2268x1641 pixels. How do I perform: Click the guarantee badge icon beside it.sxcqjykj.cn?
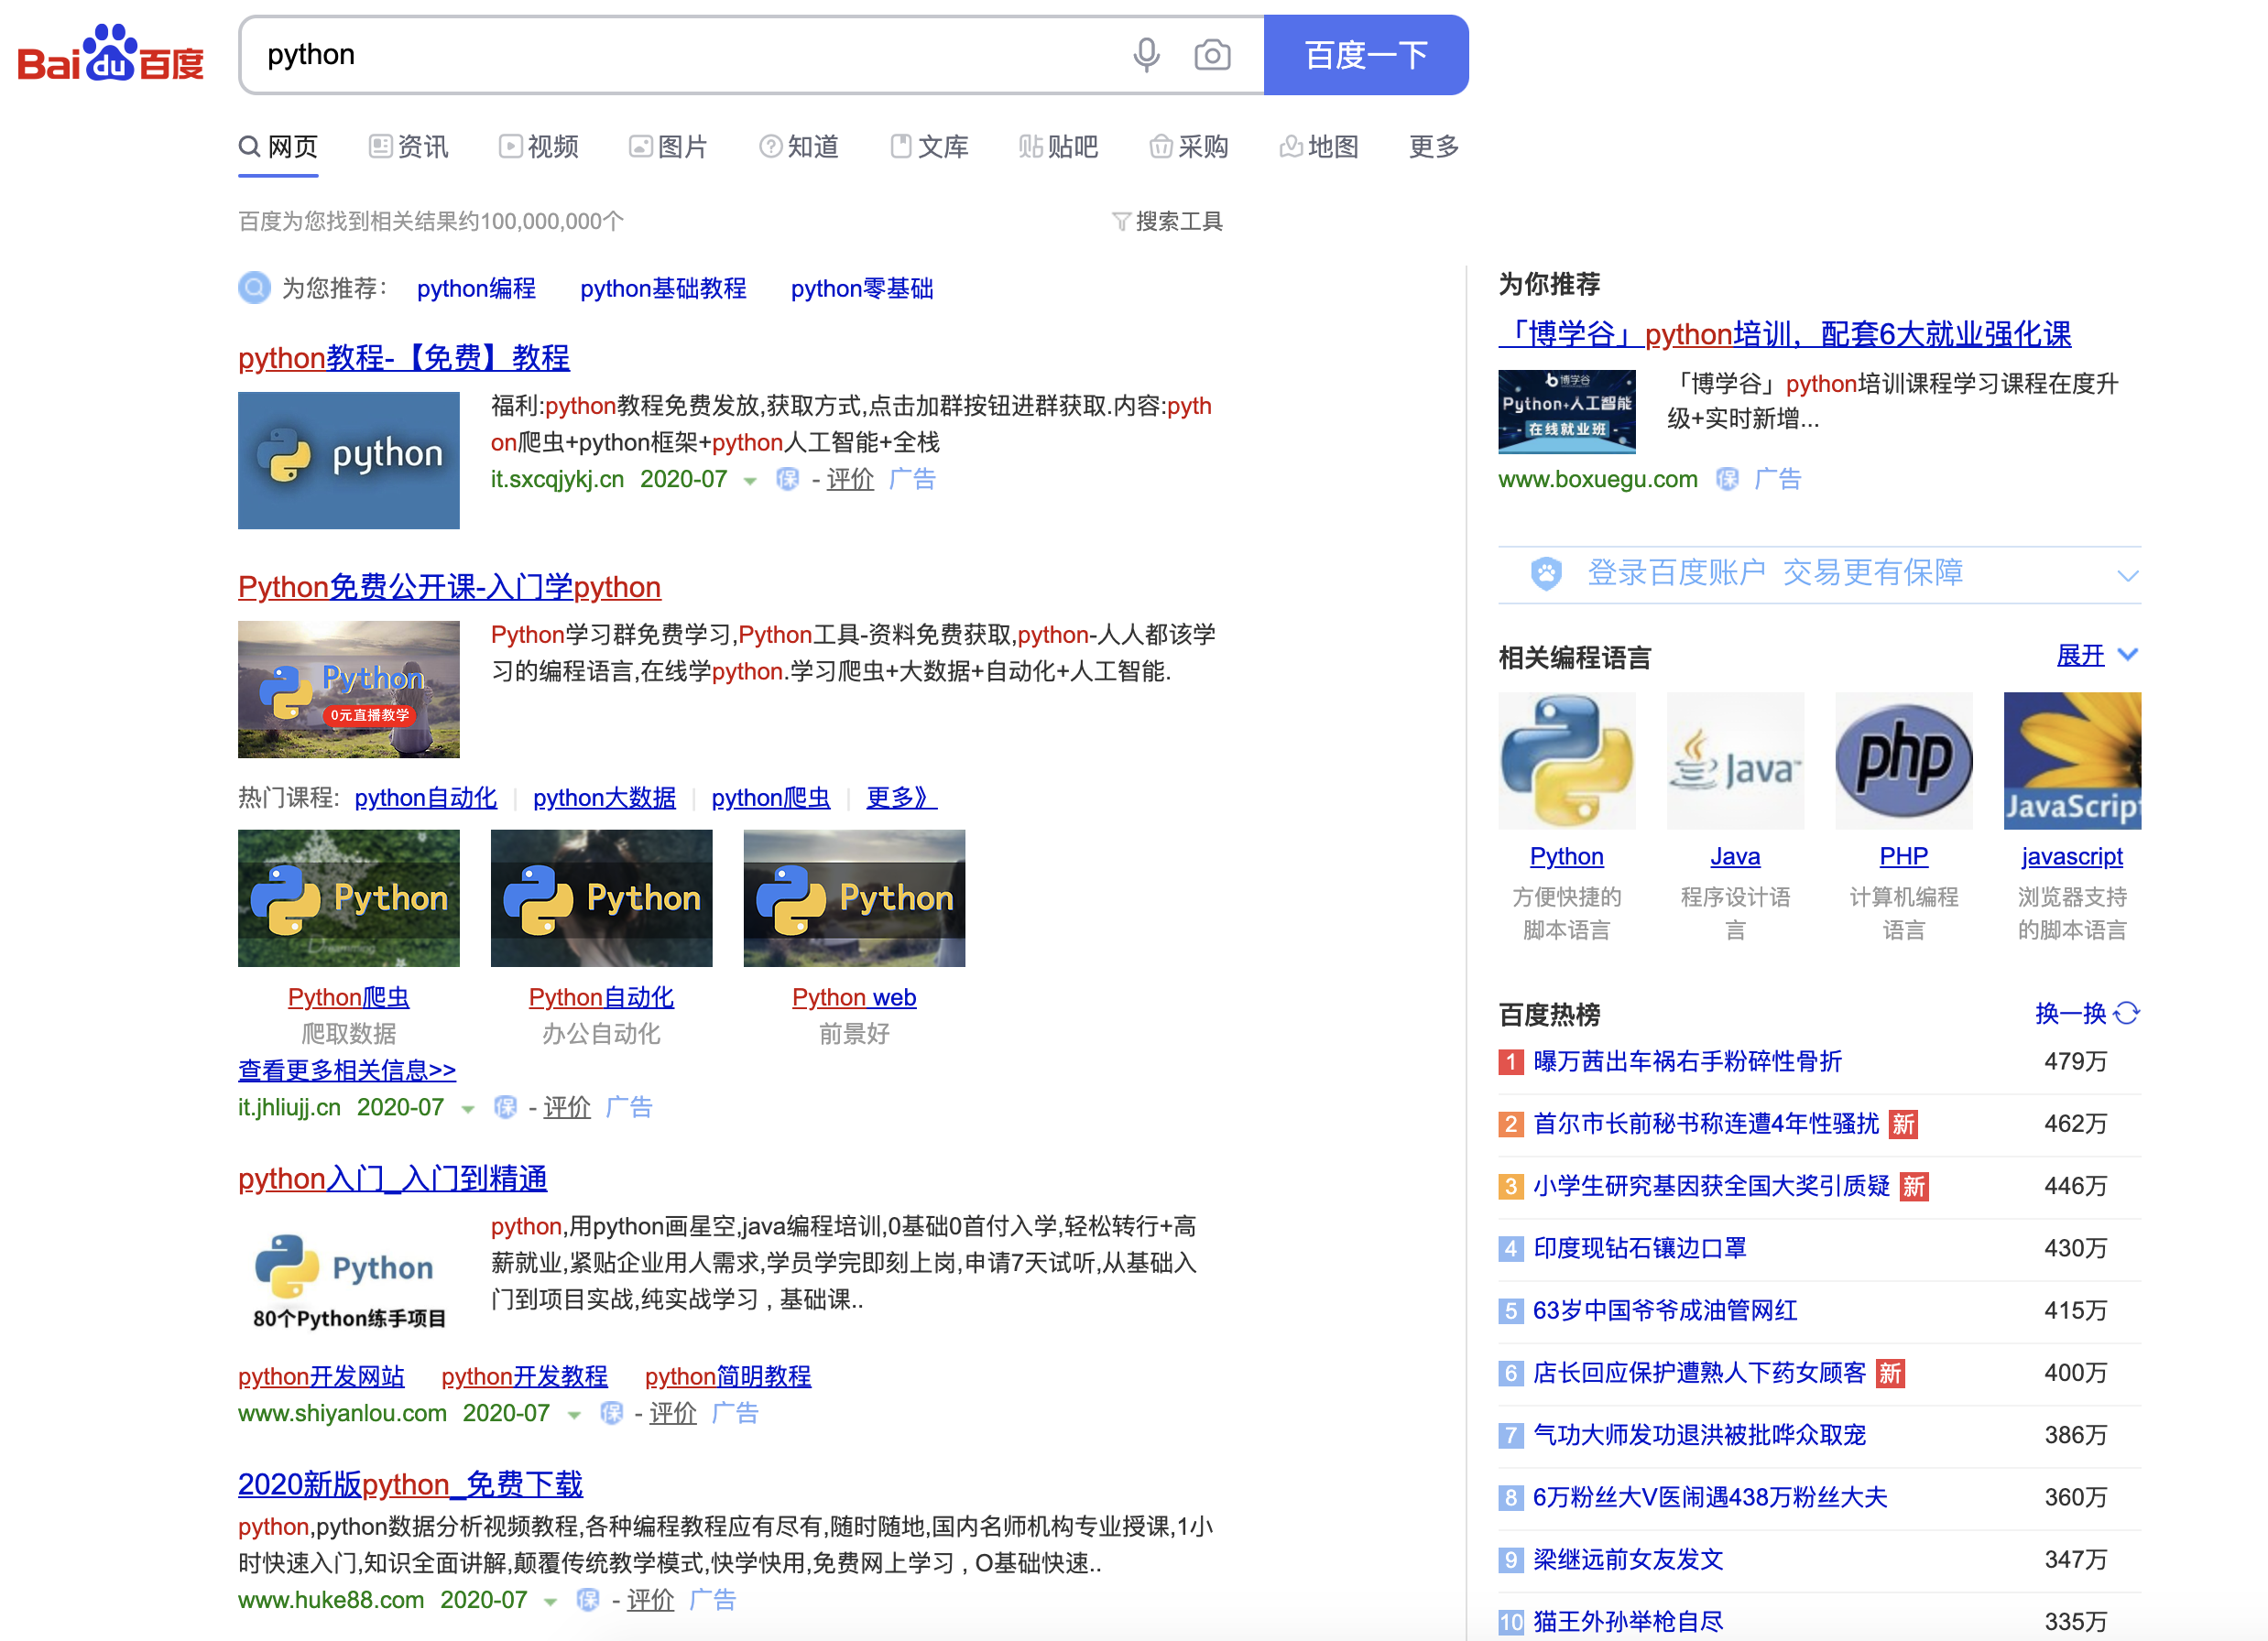[788, 480]
